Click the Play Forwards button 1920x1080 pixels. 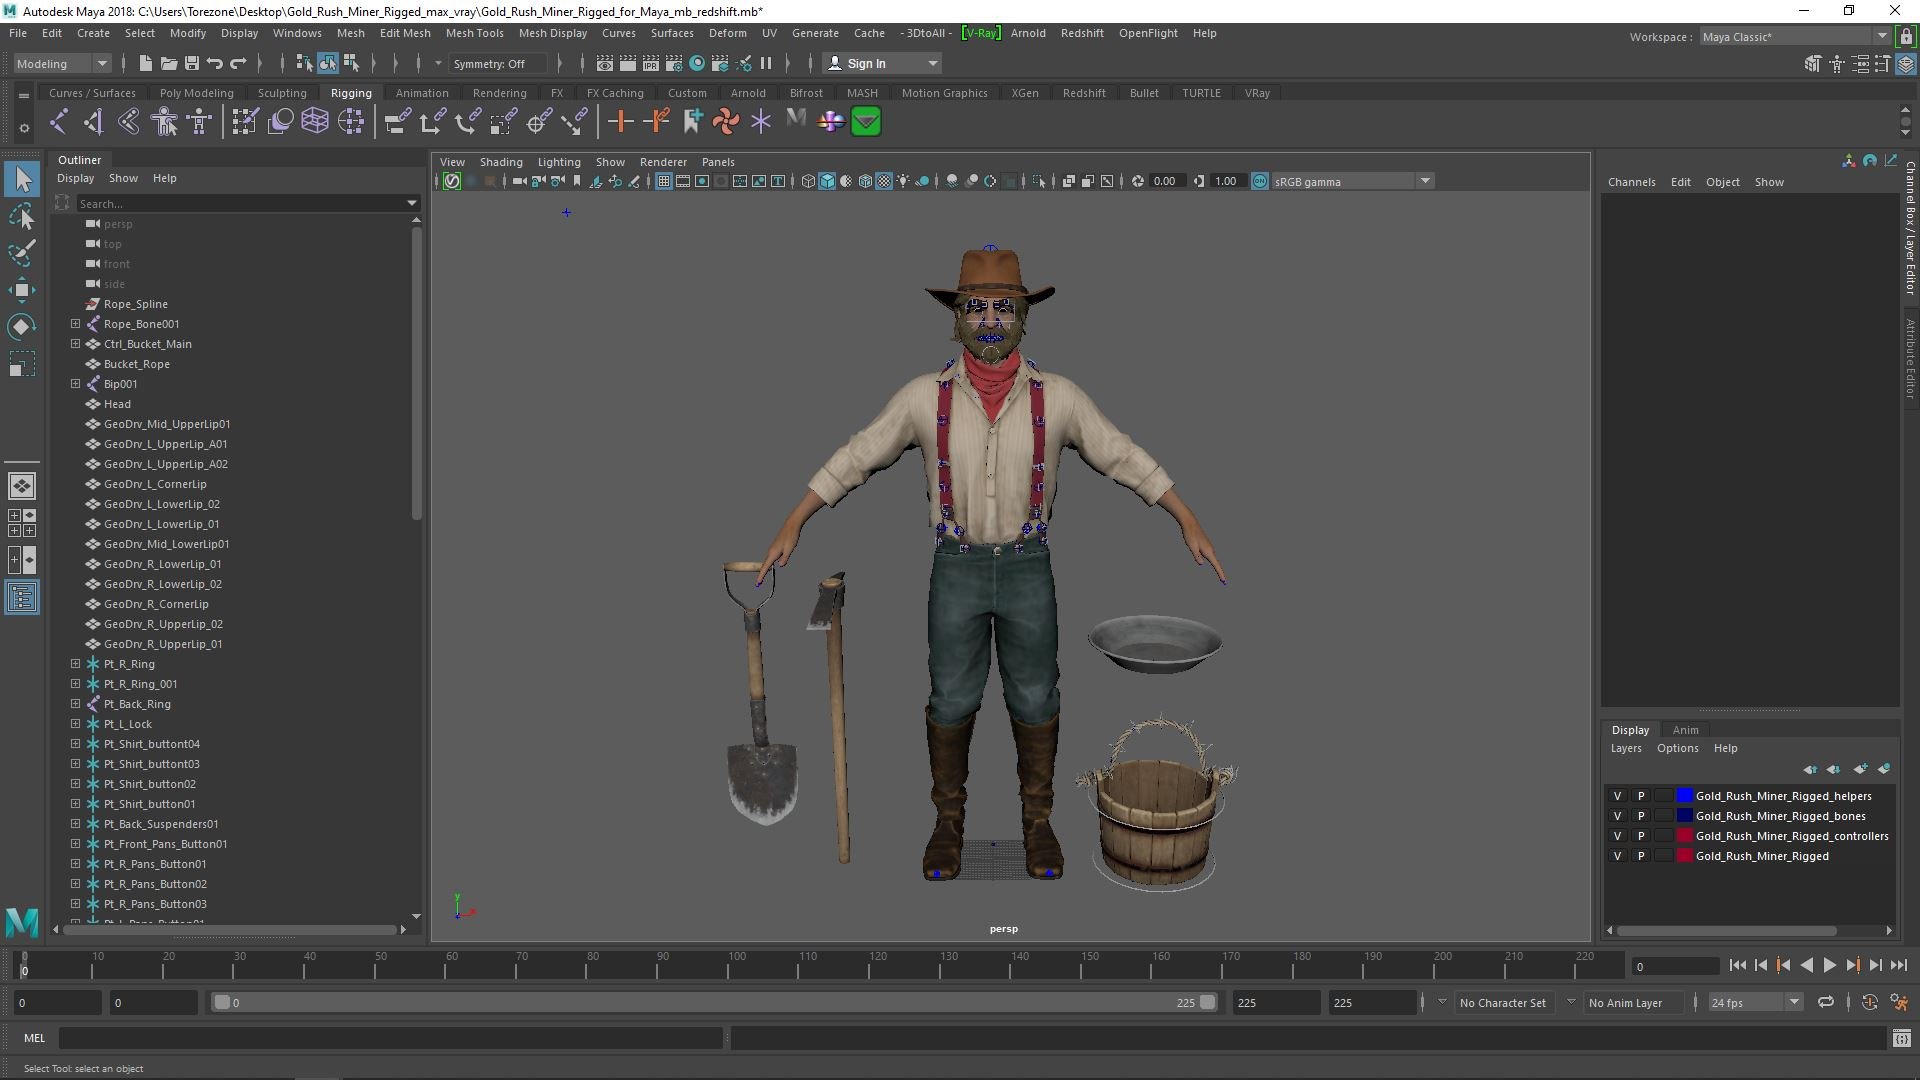pos(1829,966)
